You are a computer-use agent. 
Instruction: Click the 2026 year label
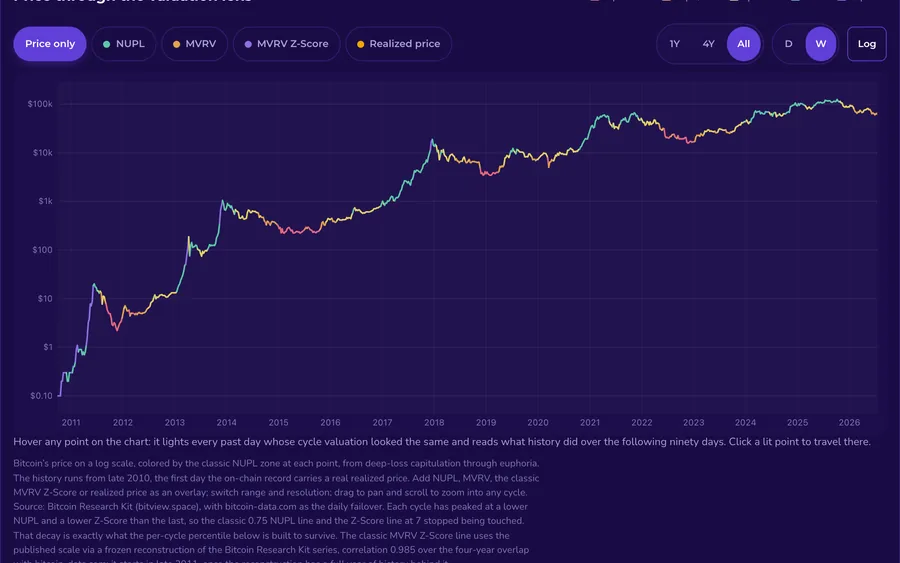tap(849, 422)
